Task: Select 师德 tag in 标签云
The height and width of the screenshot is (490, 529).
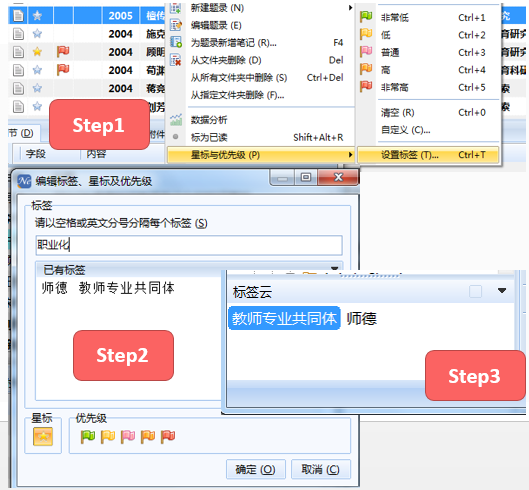Action: [x=362, y=319]
